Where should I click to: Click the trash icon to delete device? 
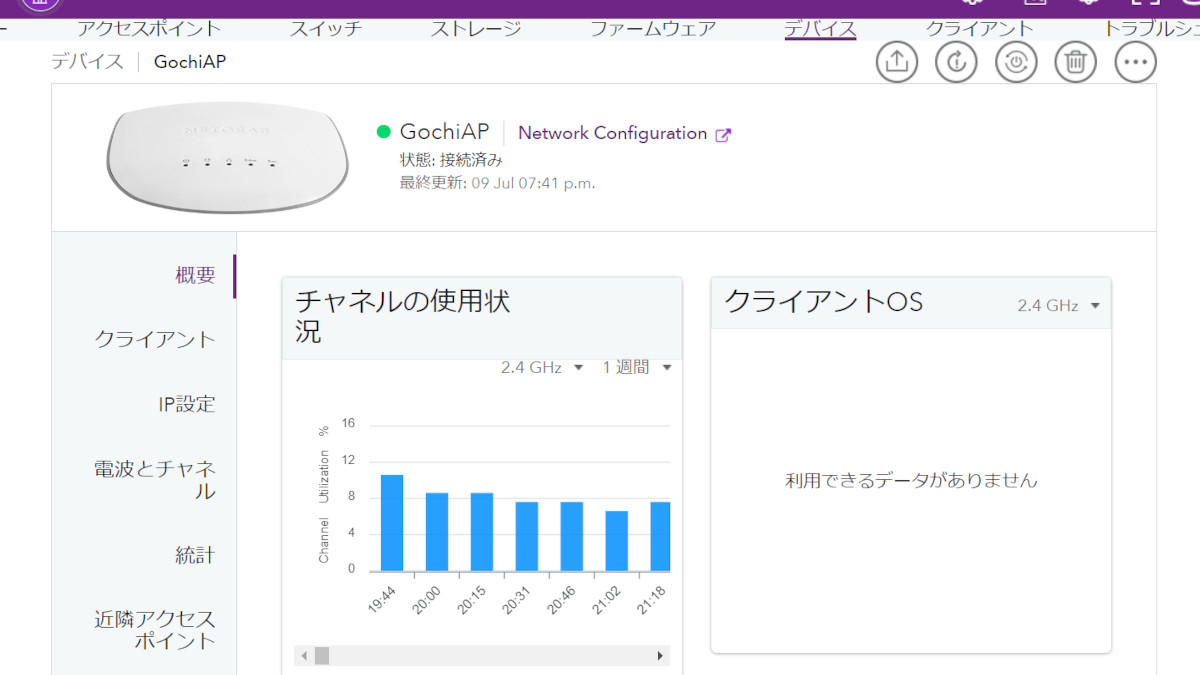pos(1076,62)
